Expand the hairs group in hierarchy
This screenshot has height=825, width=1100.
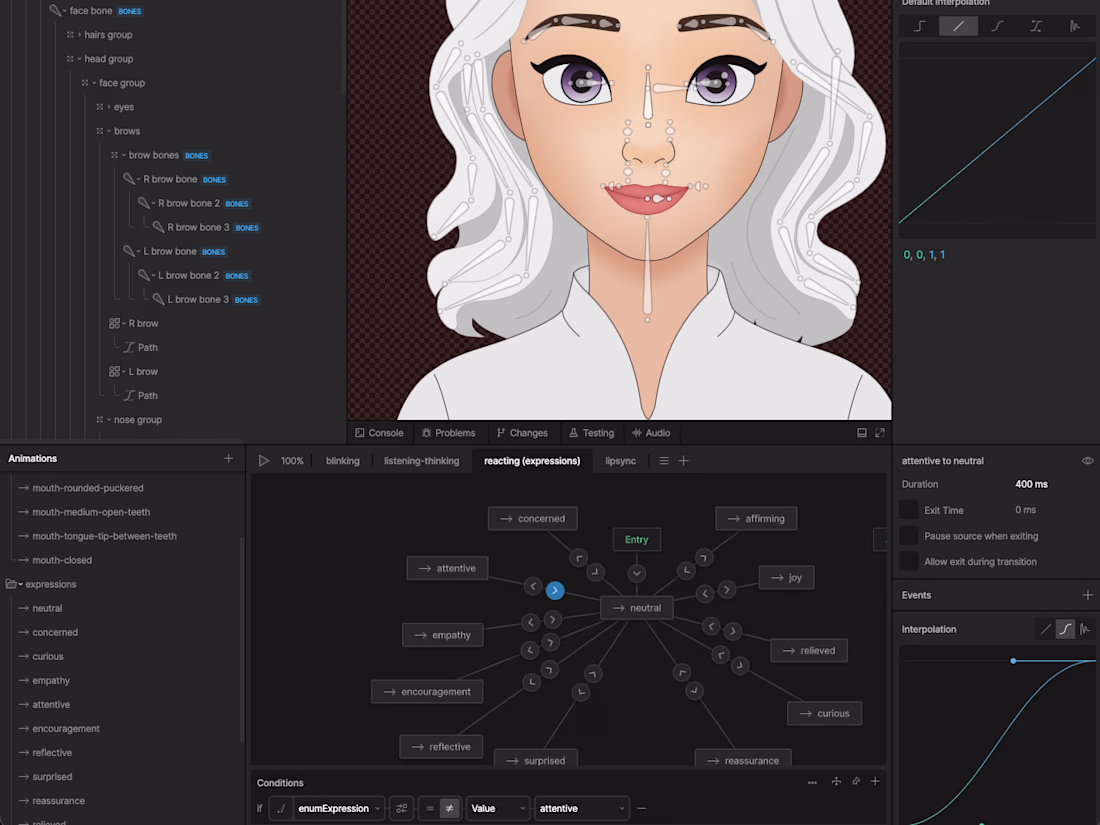(x=79, y=34)
